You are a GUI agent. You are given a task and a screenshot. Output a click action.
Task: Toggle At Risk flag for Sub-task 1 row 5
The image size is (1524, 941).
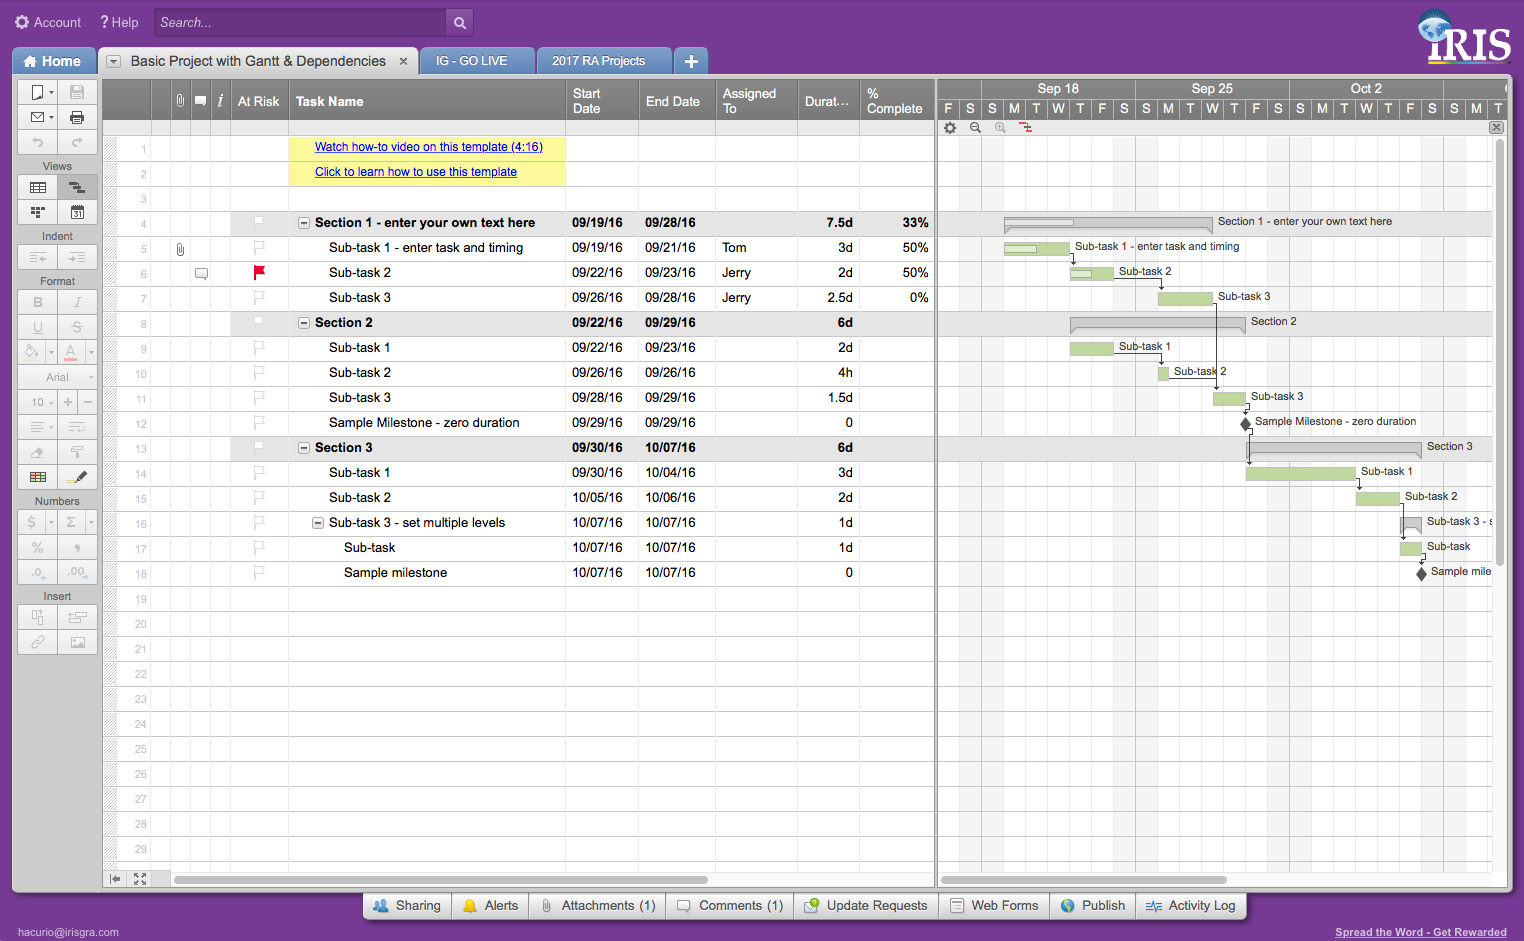259,247
